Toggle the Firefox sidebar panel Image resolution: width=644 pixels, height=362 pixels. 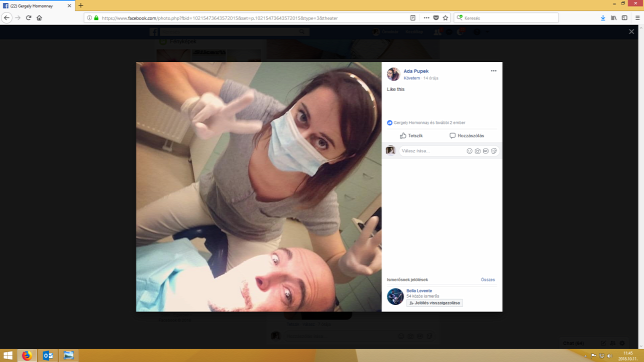coord(625,18)
